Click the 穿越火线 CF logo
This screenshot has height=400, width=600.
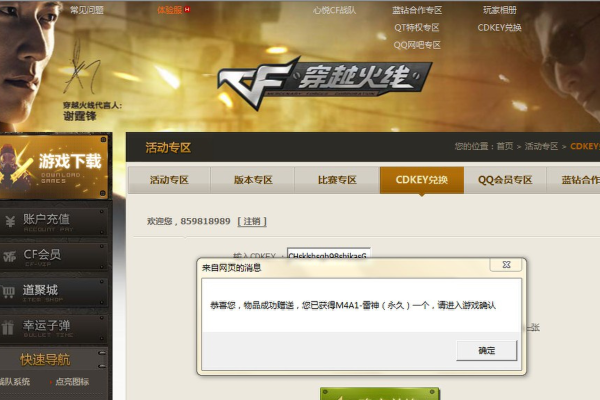tap(324, 82)
